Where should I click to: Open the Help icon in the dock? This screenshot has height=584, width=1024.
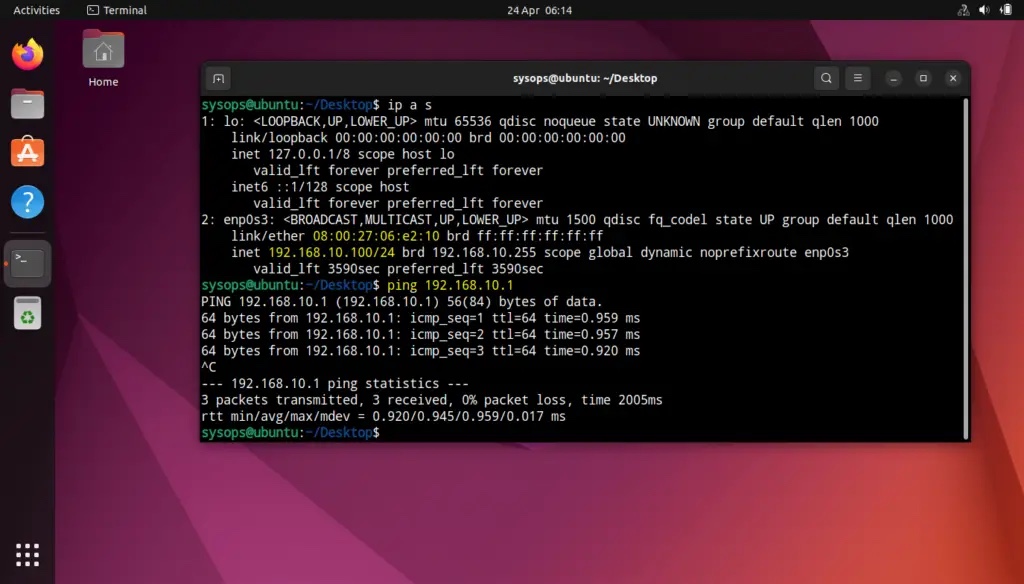pyautogui.click(x=28, y=202)
